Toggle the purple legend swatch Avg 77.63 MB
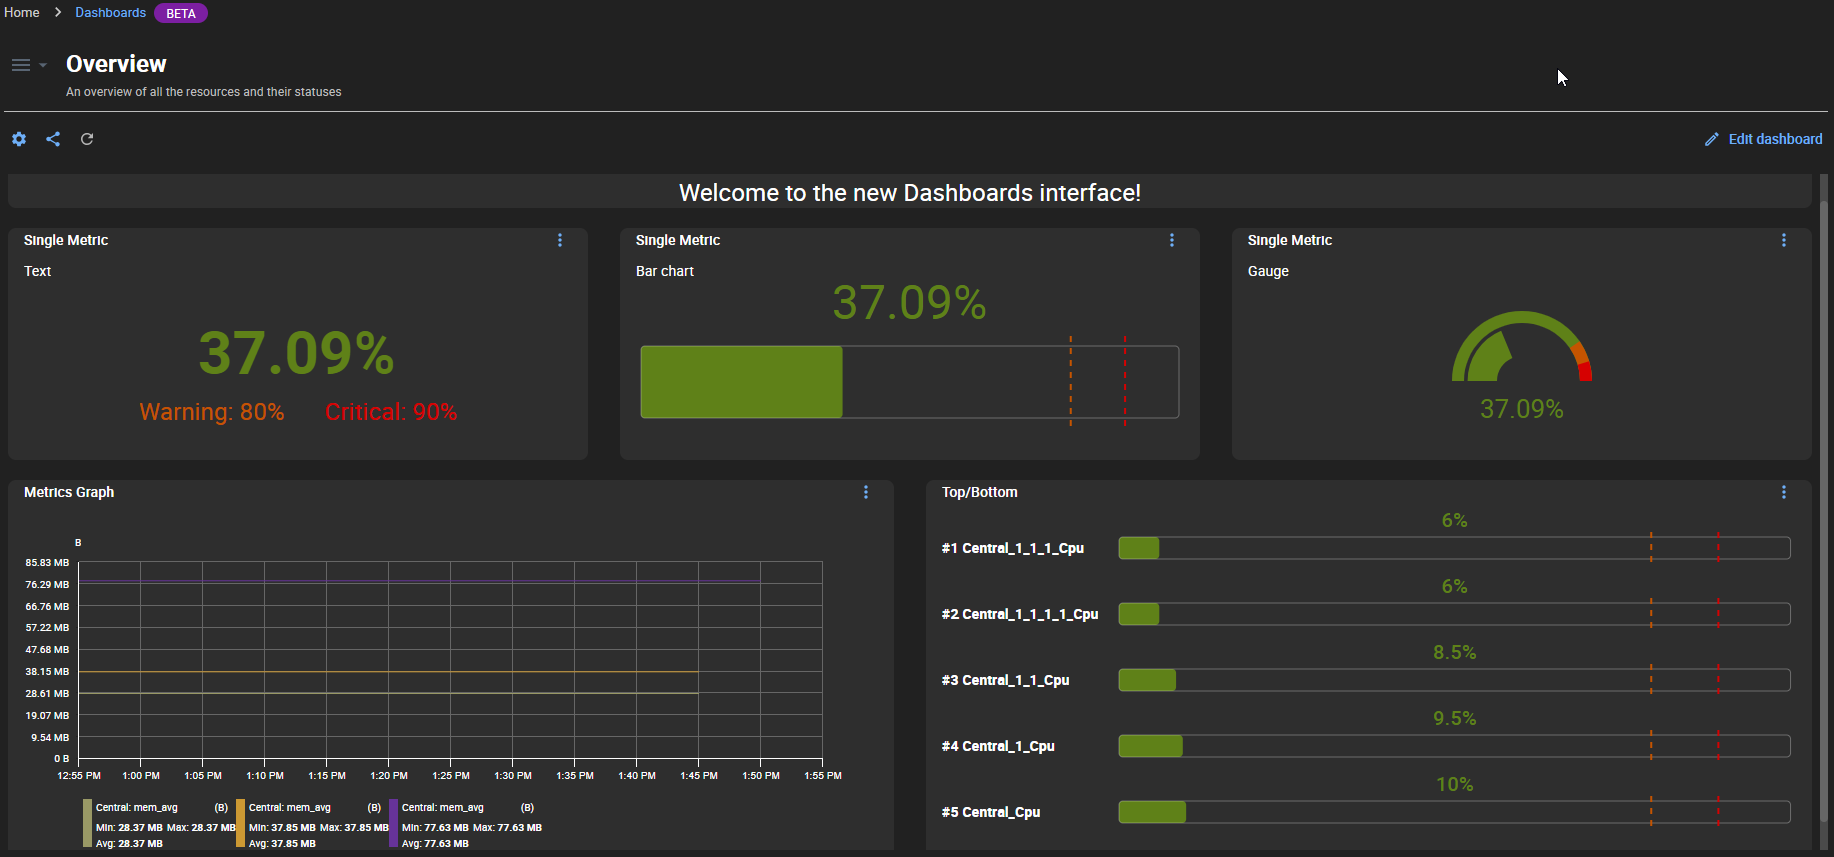 (x=393, y=823)
